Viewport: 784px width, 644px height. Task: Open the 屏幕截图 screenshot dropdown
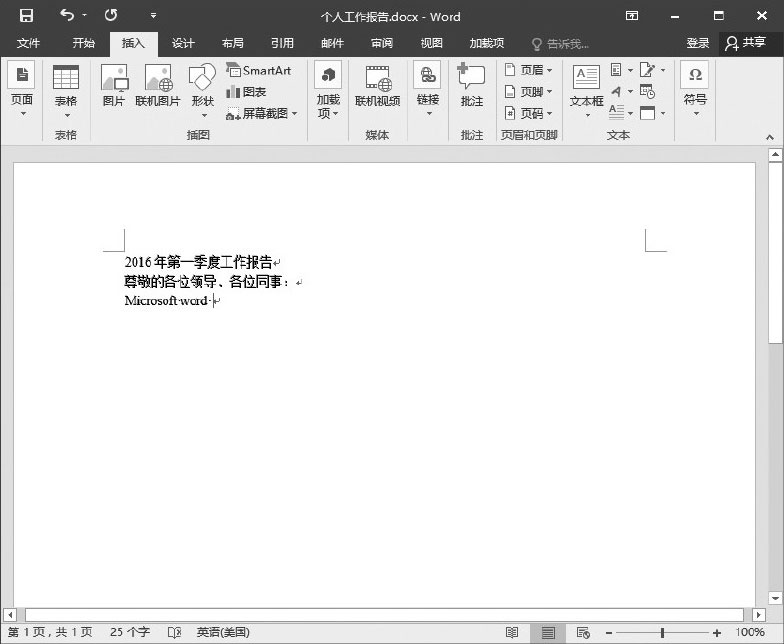click(x=263, y=114)
